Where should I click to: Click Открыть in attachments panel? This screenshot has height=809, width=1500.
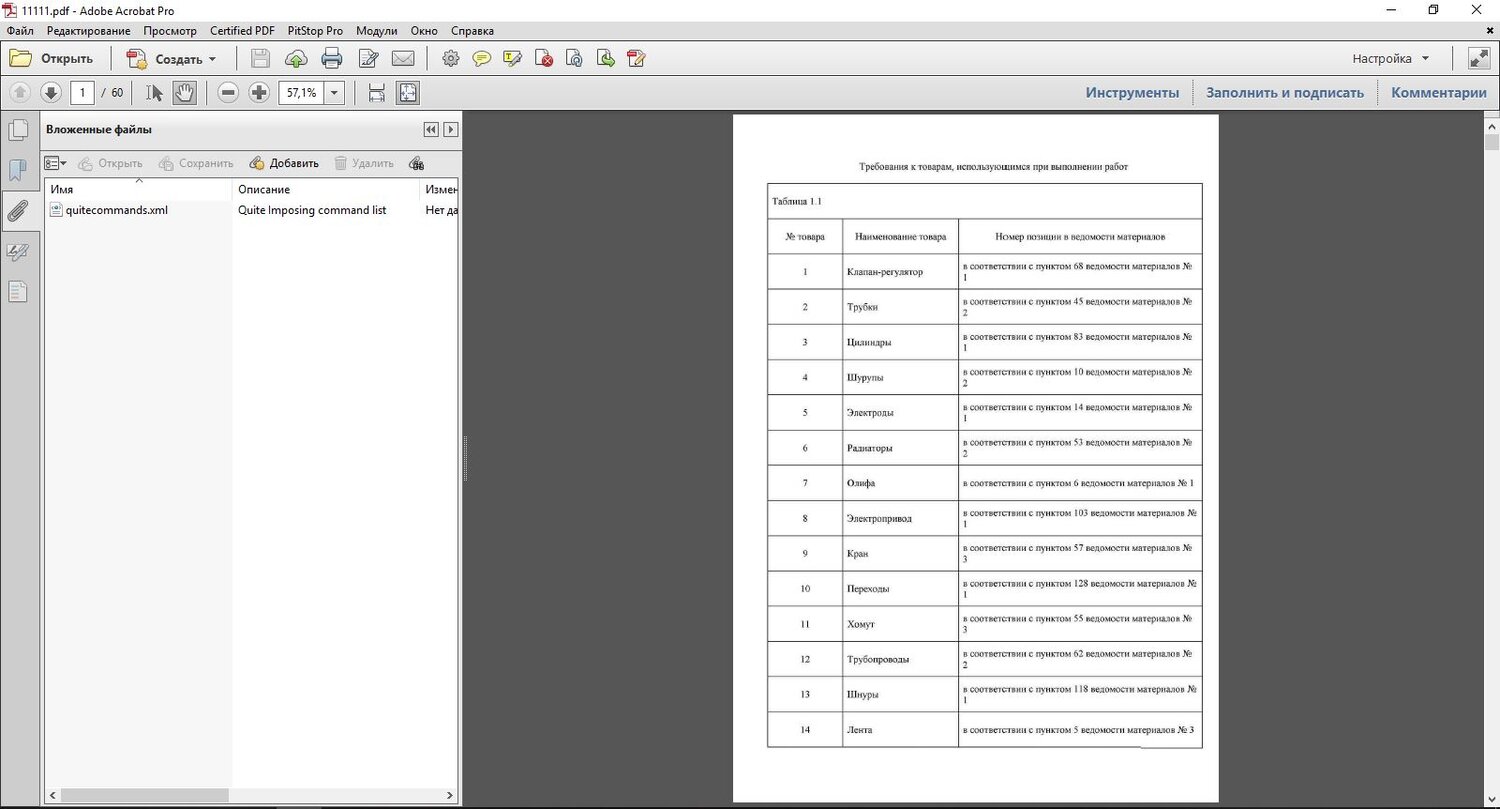(110, 163)
